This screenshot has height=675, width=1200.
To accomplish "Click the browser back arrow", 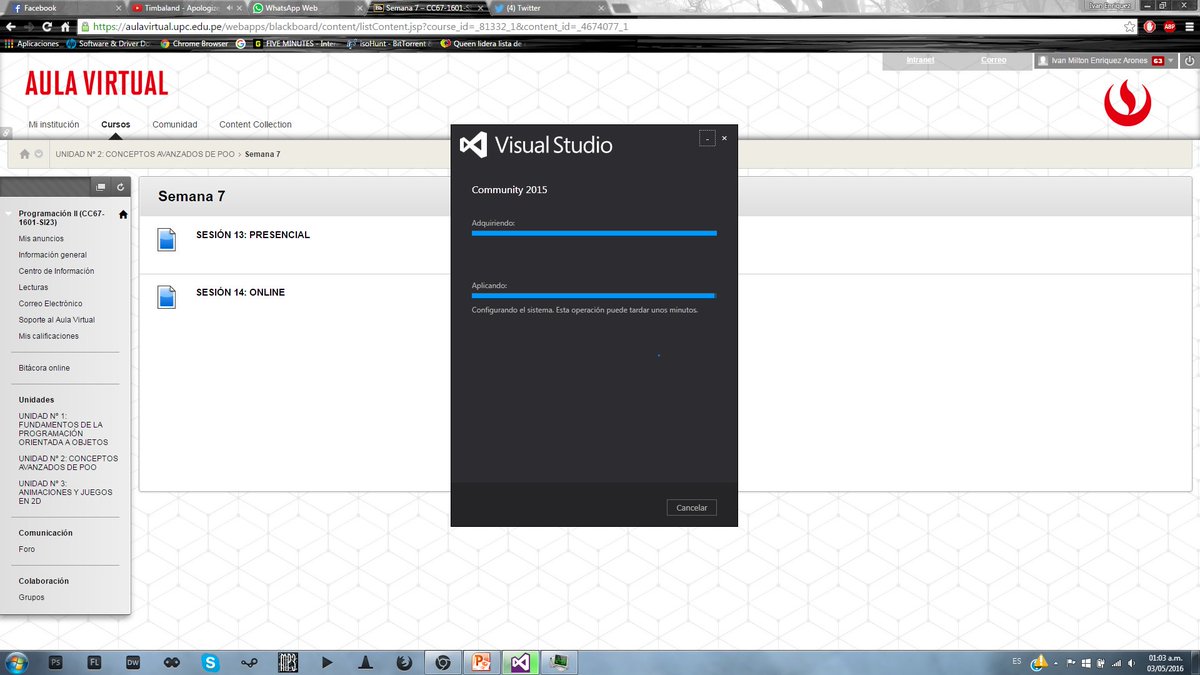I will 10,27.
